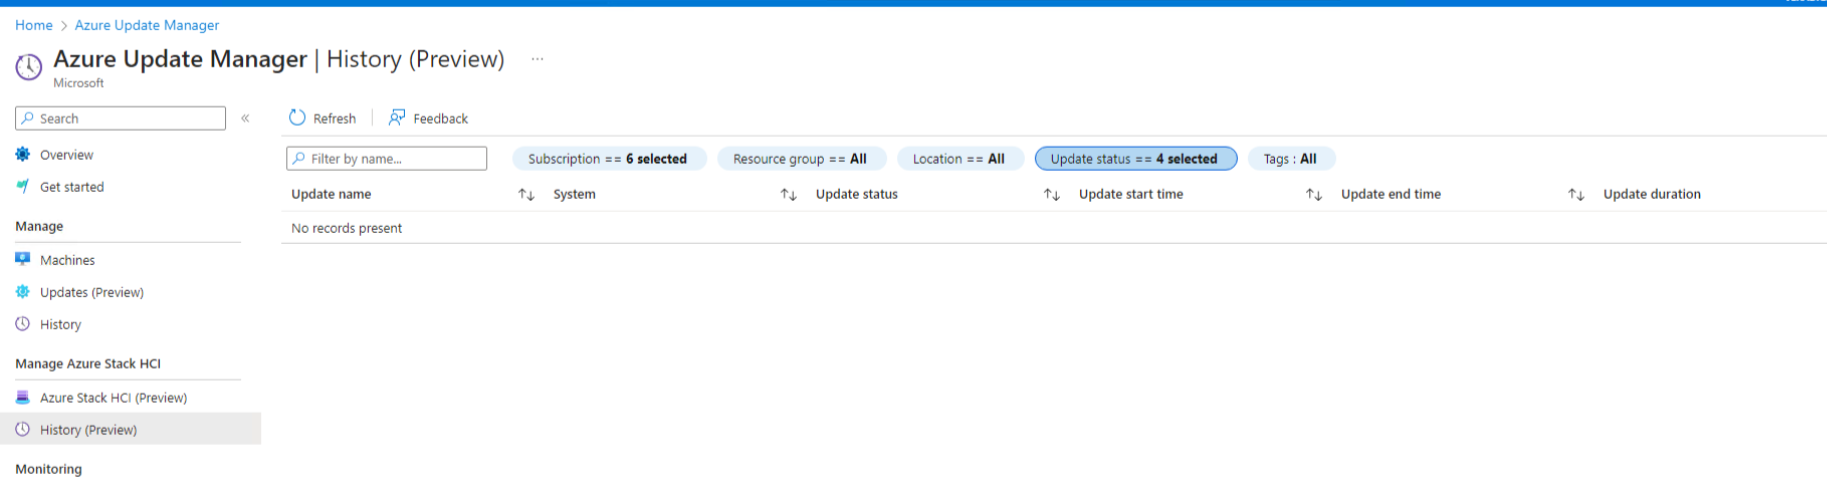
Task: Click the History clock icon under Manage
Action: coord(23,324)
